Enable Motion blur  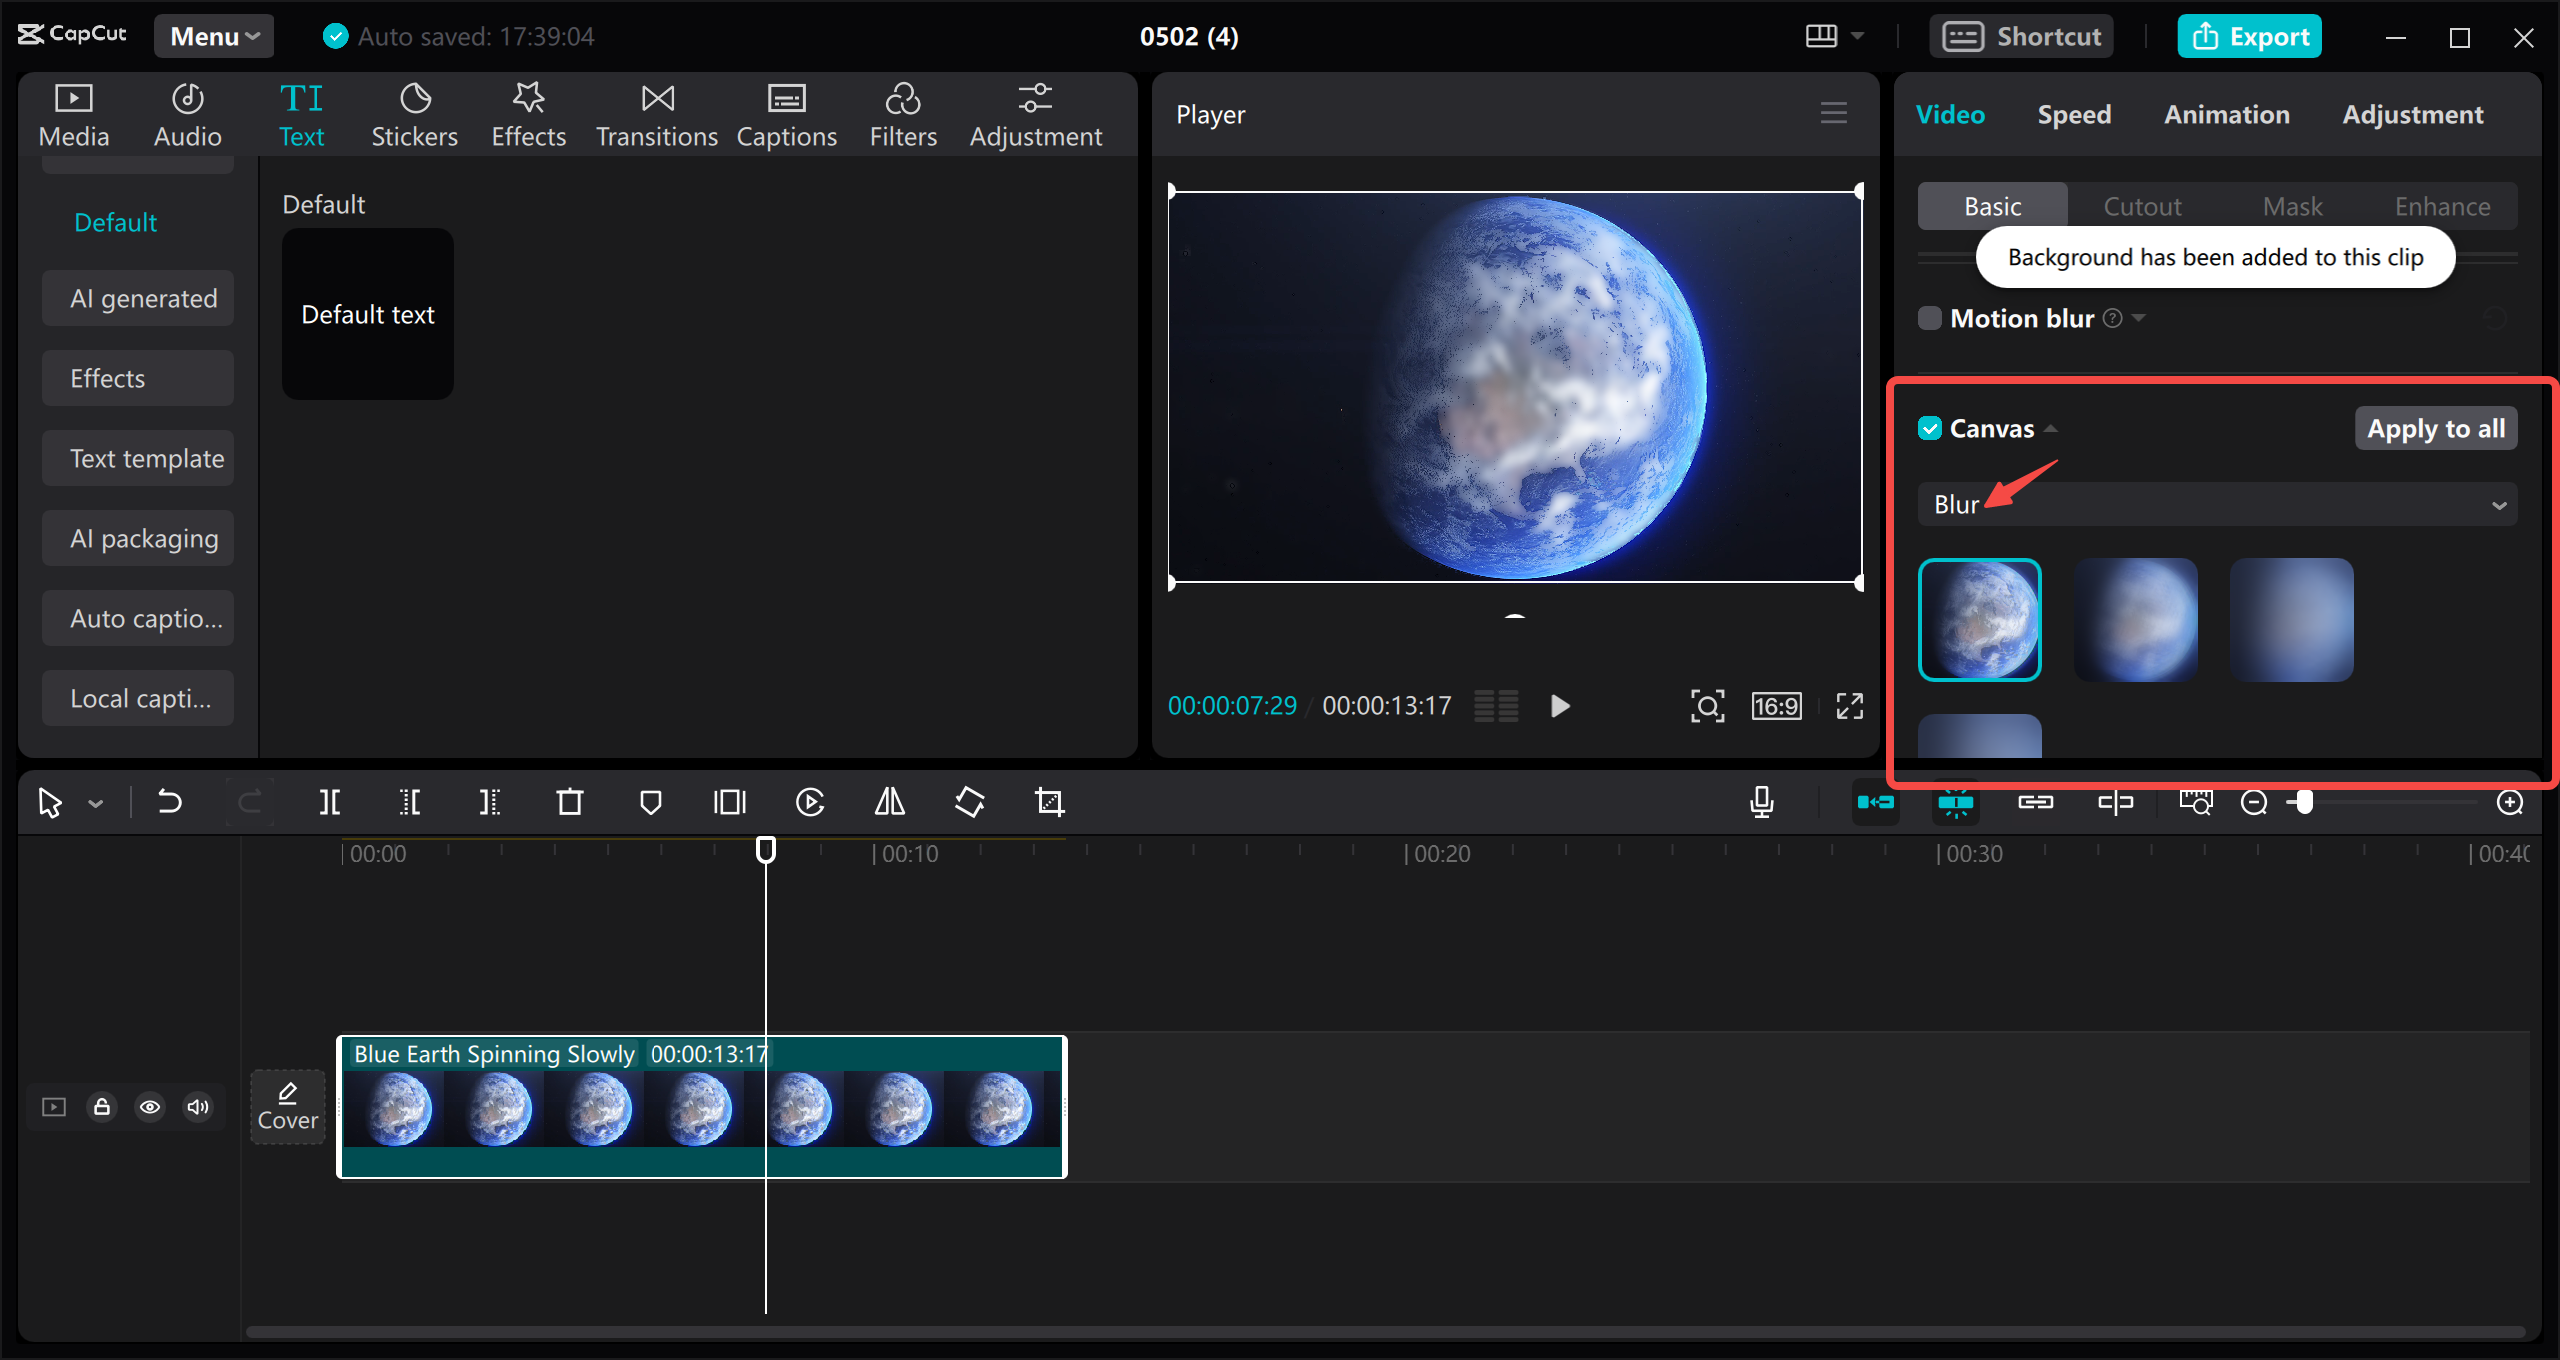[x=1931, y=317]
